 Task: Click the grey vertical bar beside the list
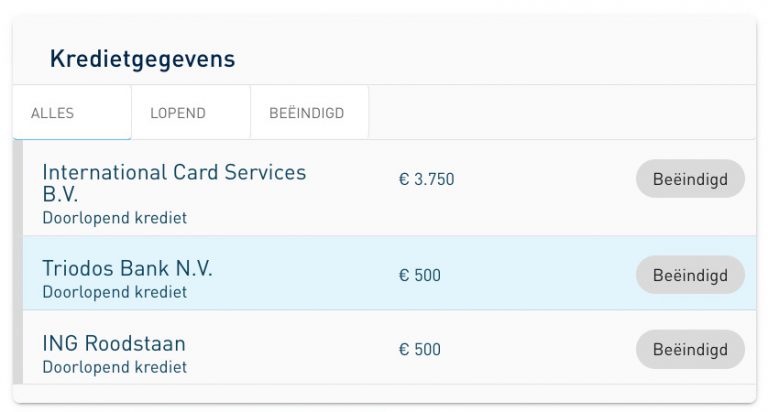[18, 262]
